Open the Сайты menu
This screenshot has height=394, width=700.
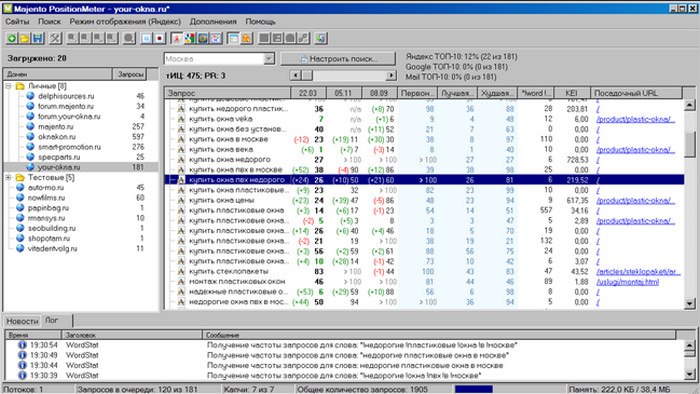pyautogui.click(x=17, y=21)
